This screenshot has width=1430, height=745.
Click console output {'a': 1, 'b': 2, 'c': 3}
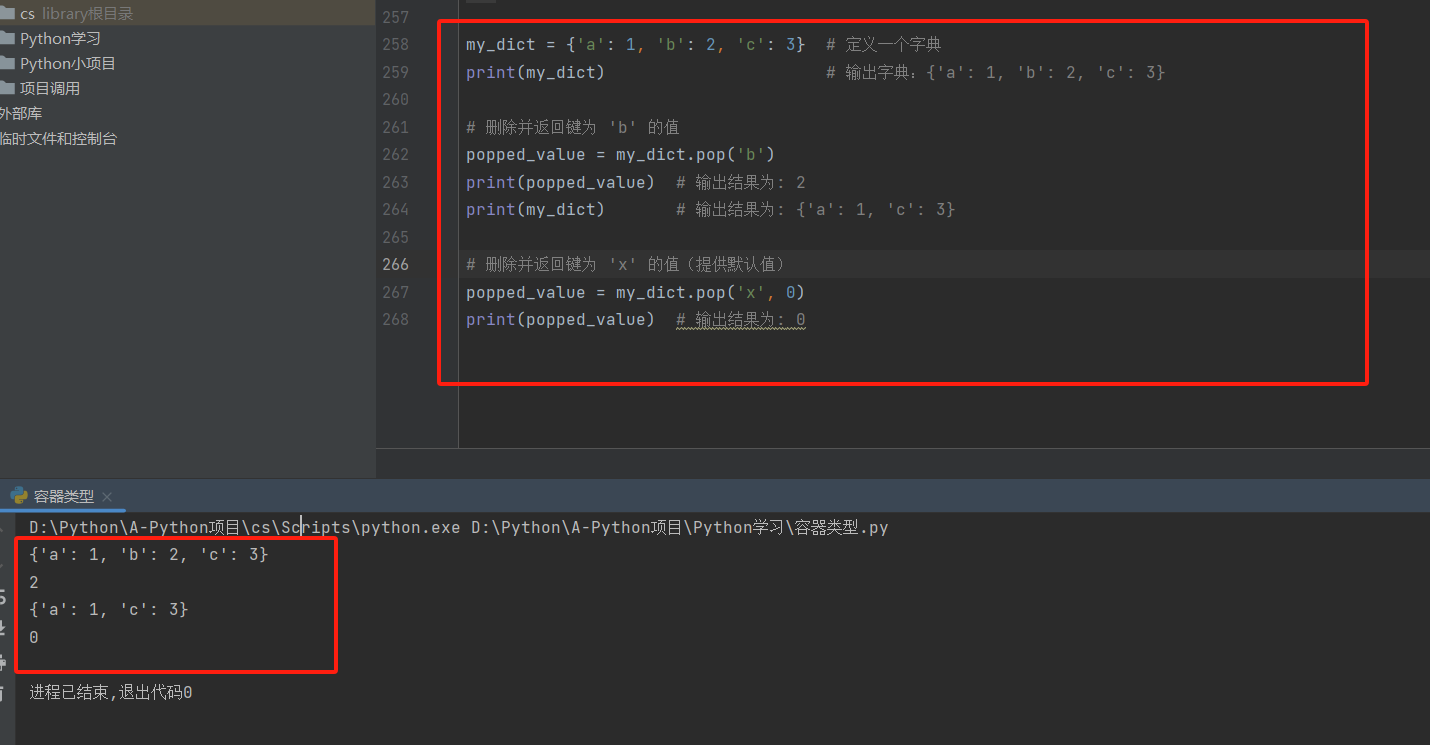tap(149, 554)
